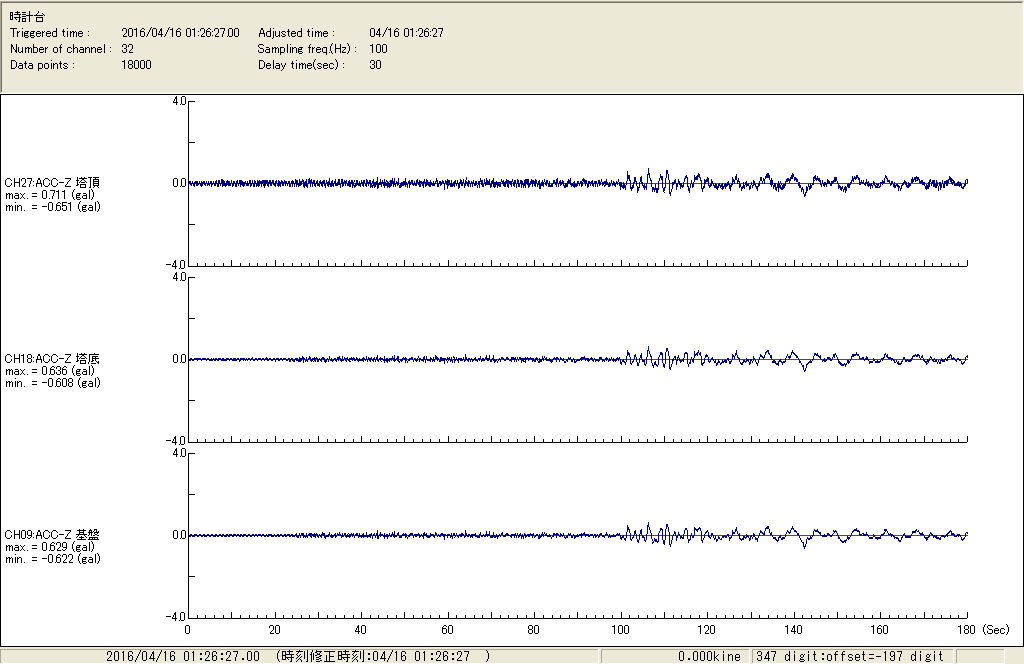Select the CH09:ACC-Z 基盤 channel label
The image size is (1024, 664).
coord(52,535)
